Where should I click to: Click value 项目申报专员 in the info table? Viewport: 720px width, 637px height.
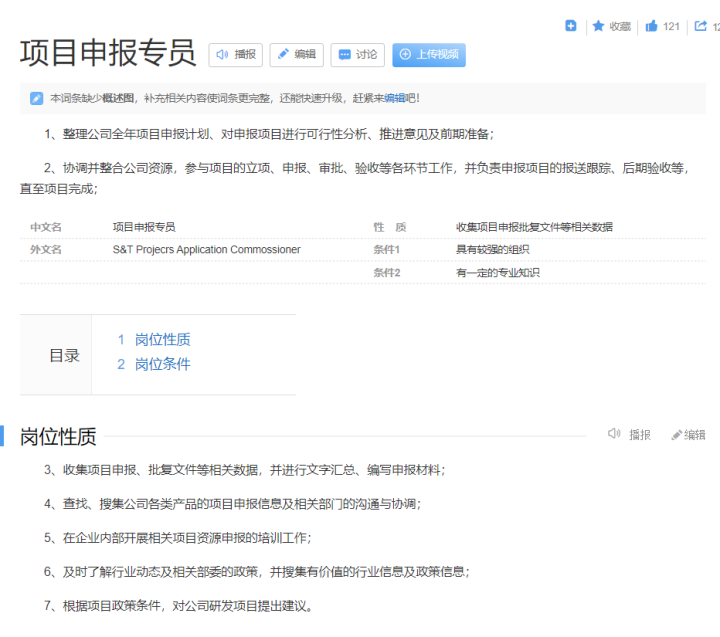pos(144,227)
